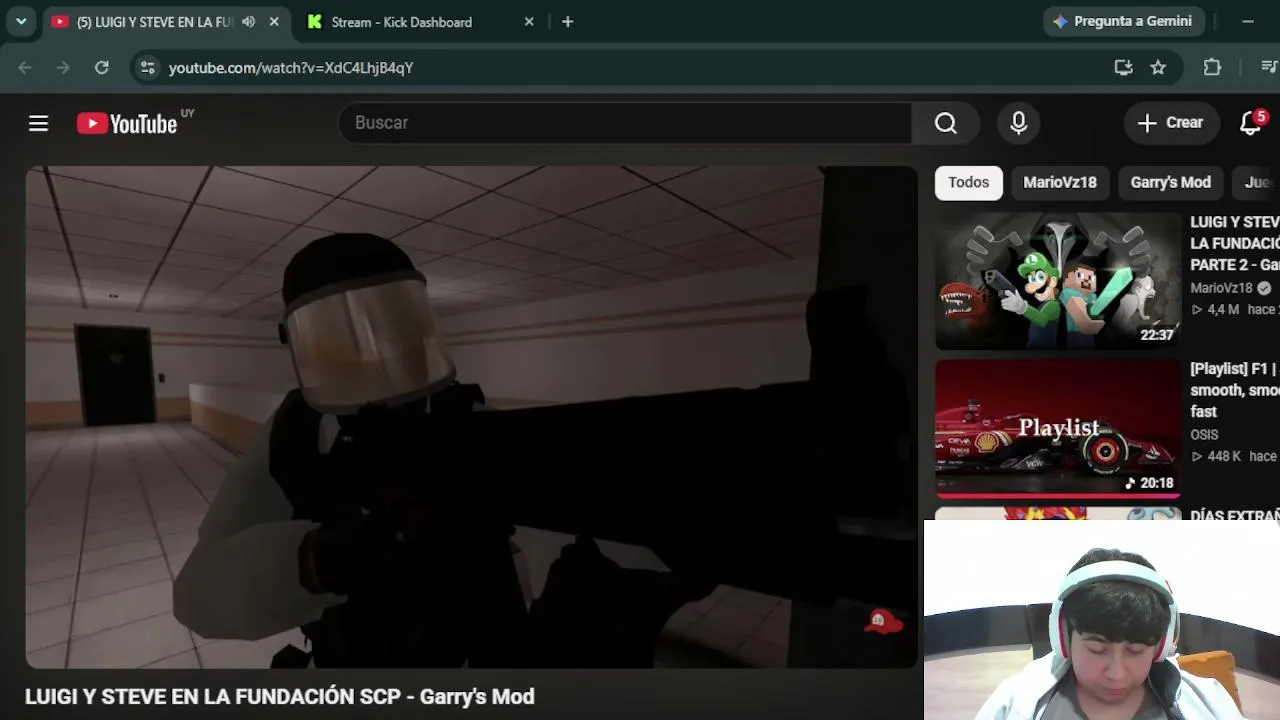The width and height of the screenshot is (1280, 720).
Task: Open a new browser tab
Action: pyautogui.click(x=567, y=22)
